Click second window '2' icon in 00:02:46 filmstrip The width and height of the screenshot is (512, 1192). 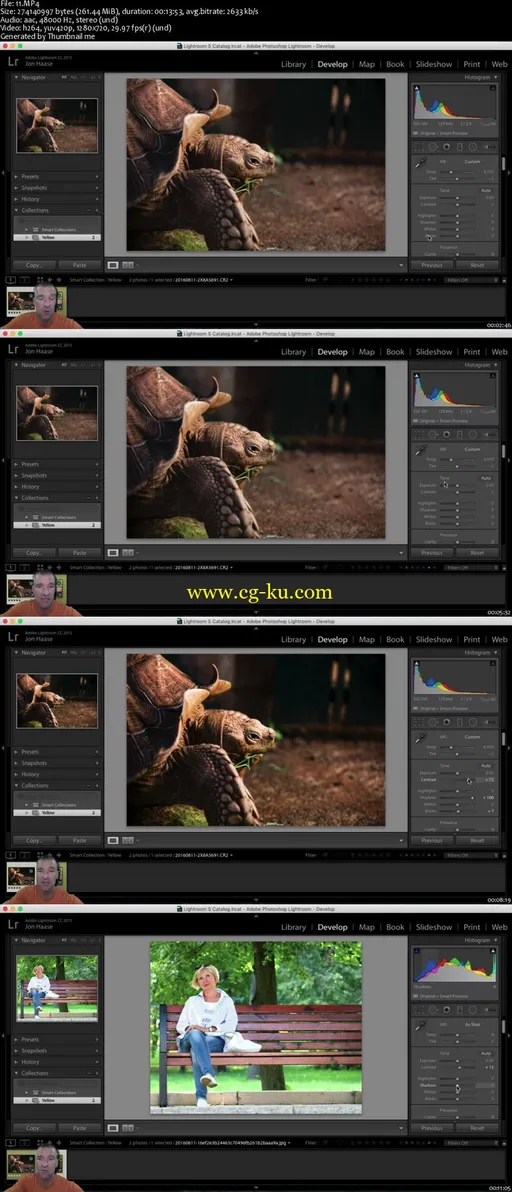click(24, 280)
